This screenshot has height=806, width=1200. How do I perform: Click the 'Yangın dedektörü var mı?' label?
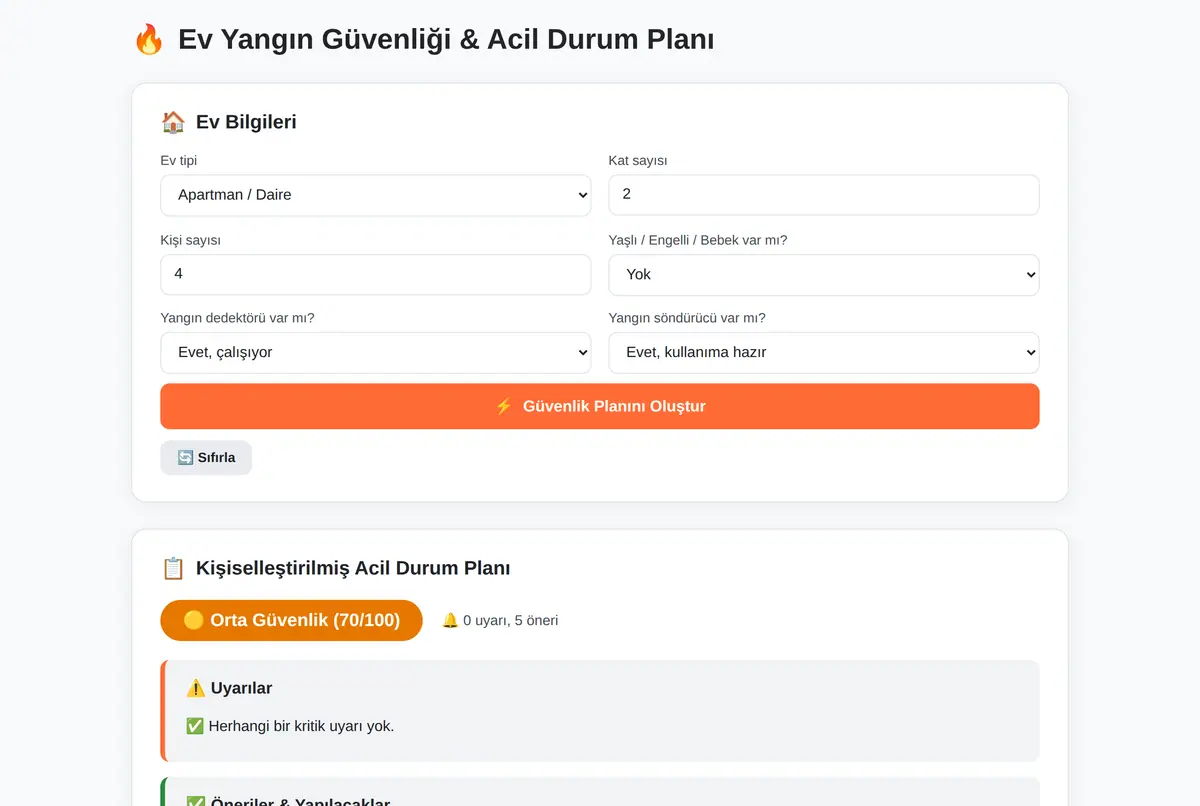237,318
